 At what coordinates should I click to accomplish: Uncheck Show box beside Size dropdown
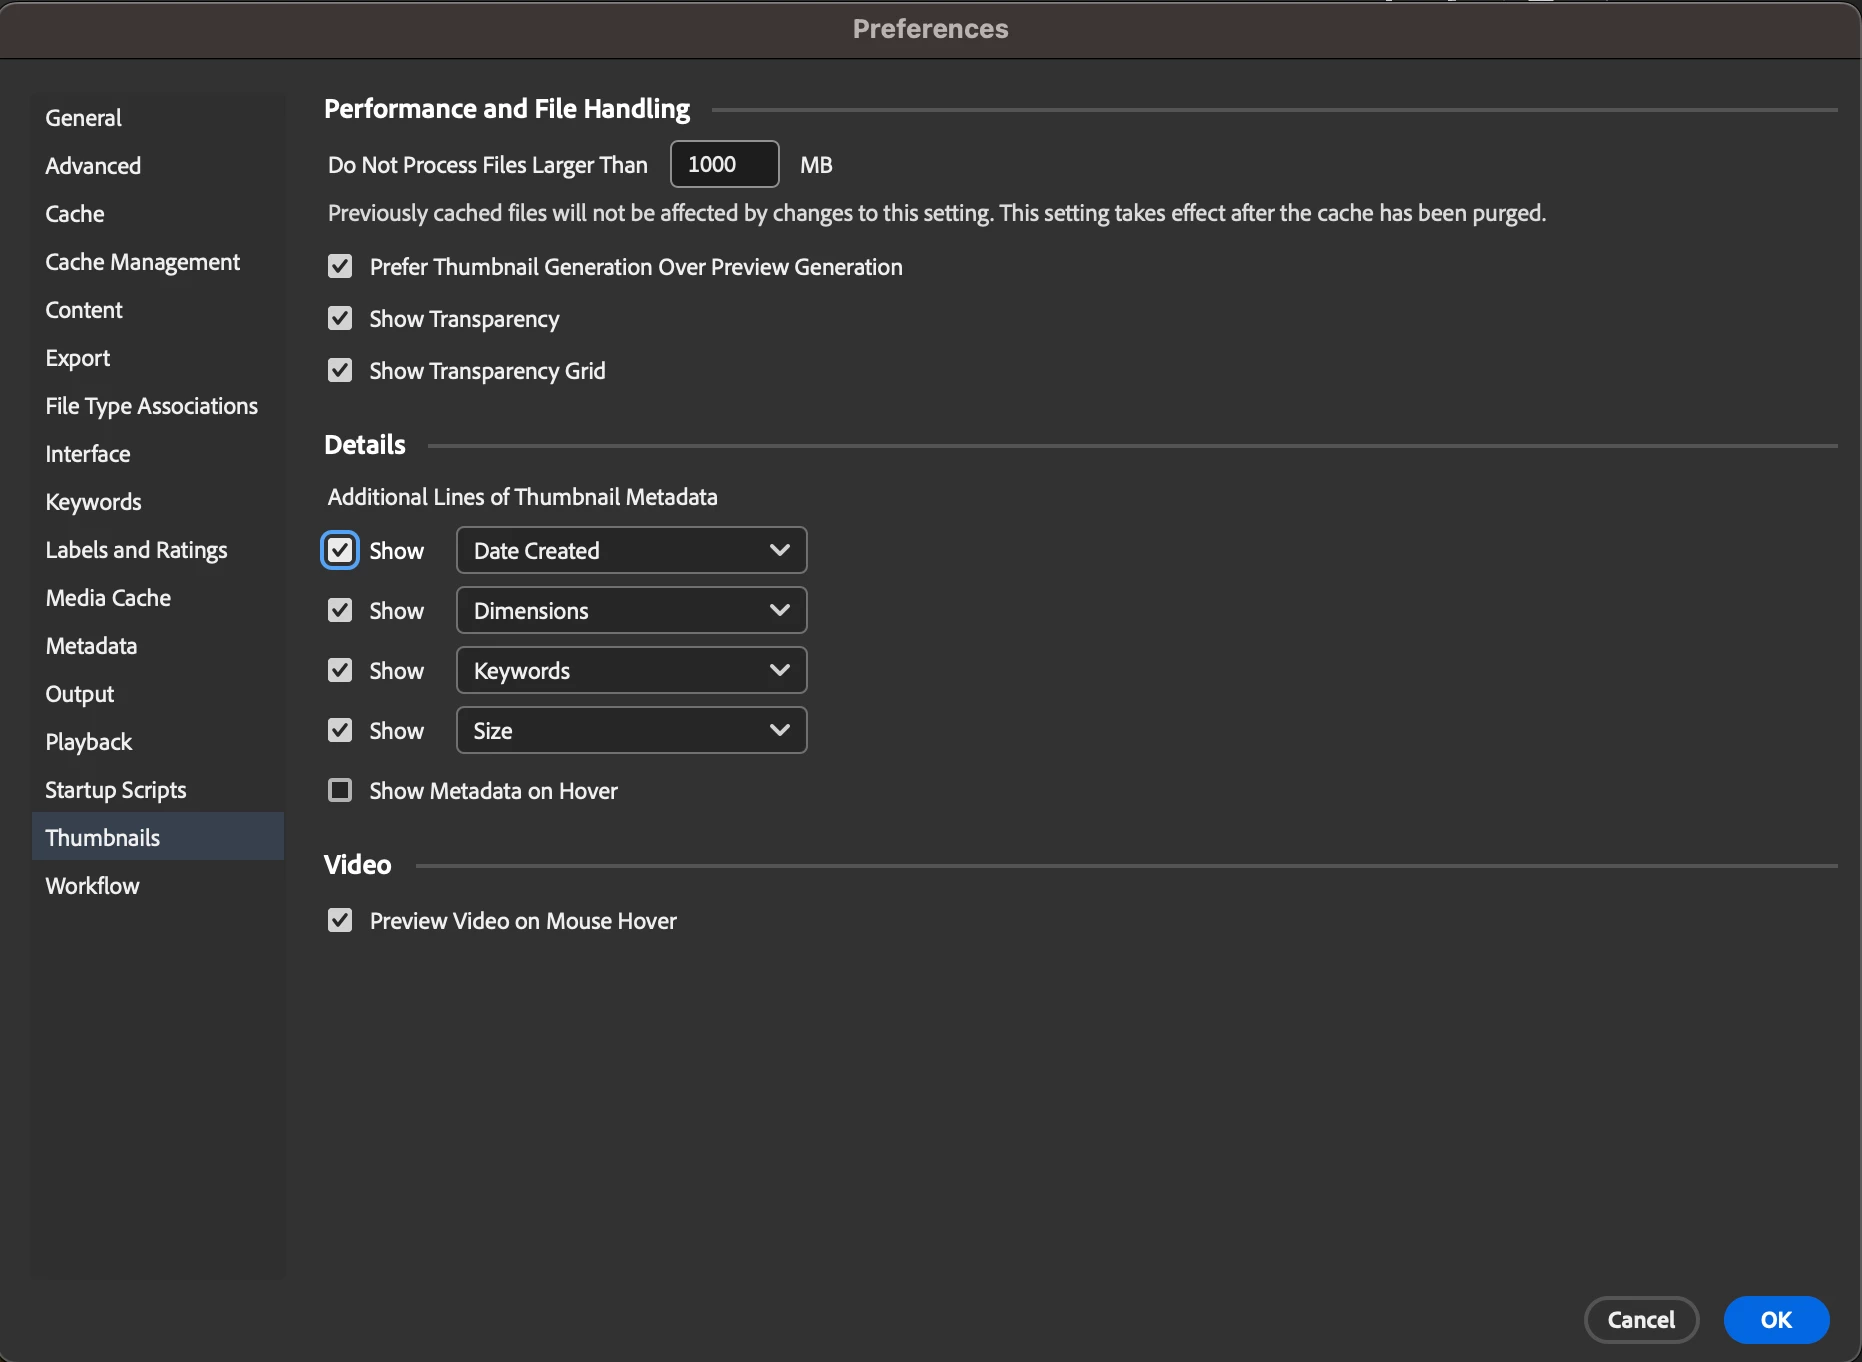click(340, 730)
